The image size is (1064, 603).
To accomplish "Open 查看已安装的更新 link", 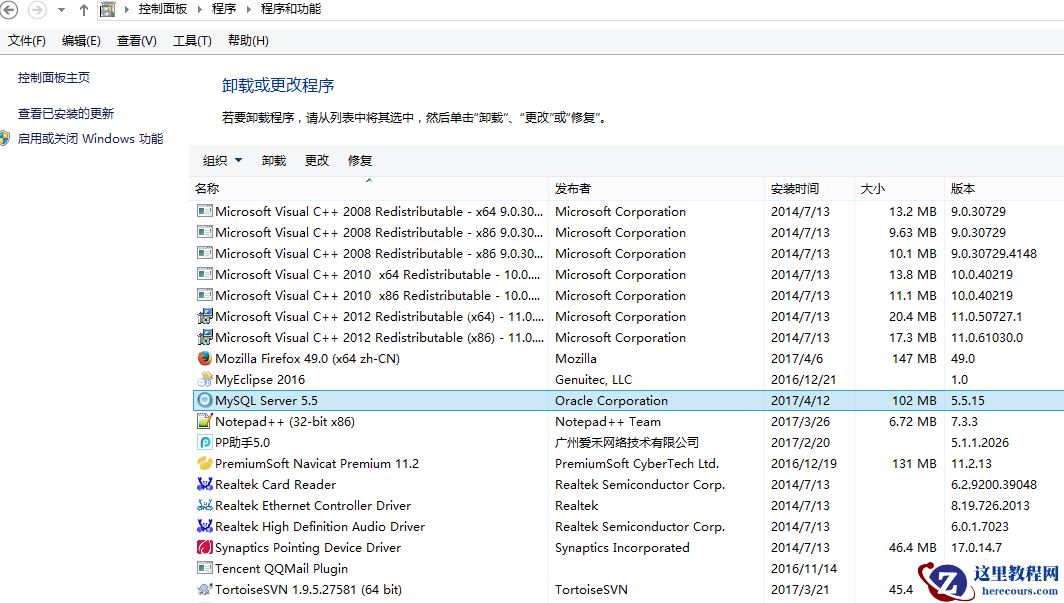I will tap(66, 113).
